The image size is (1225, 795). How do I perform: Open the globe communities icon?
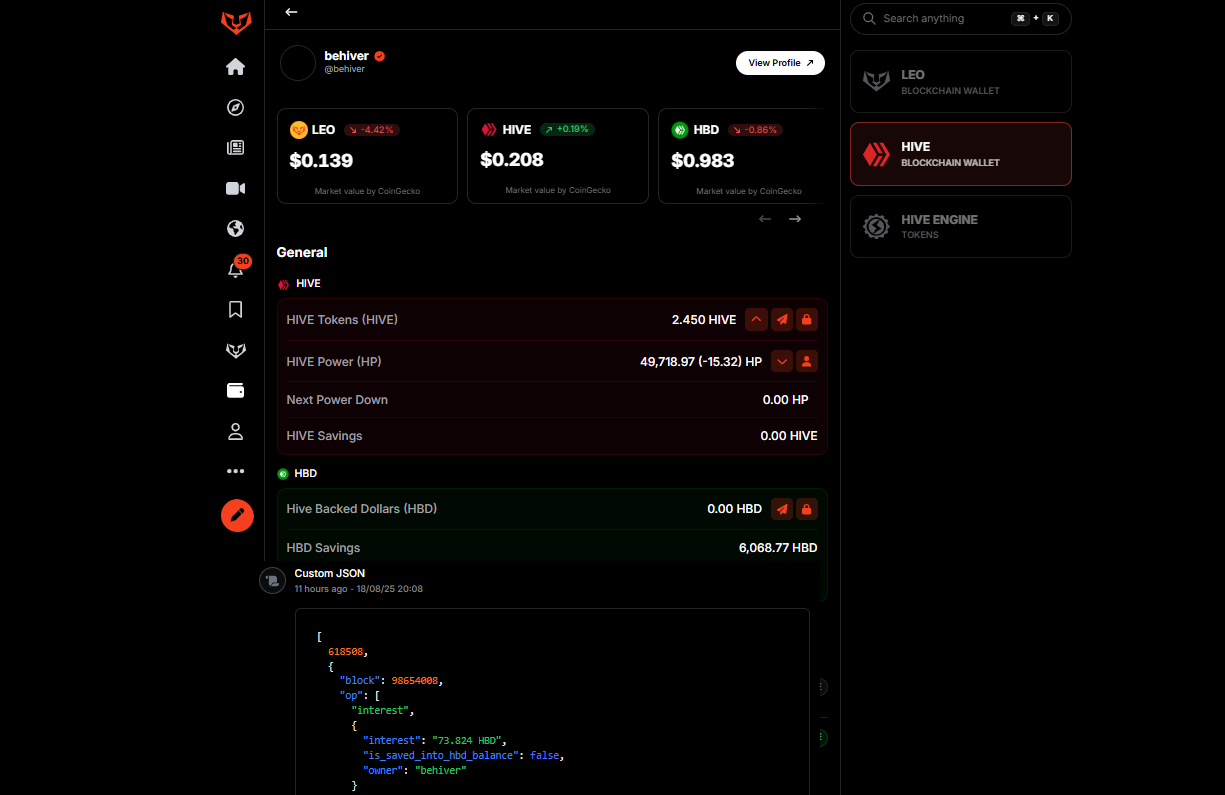[236, 229]
